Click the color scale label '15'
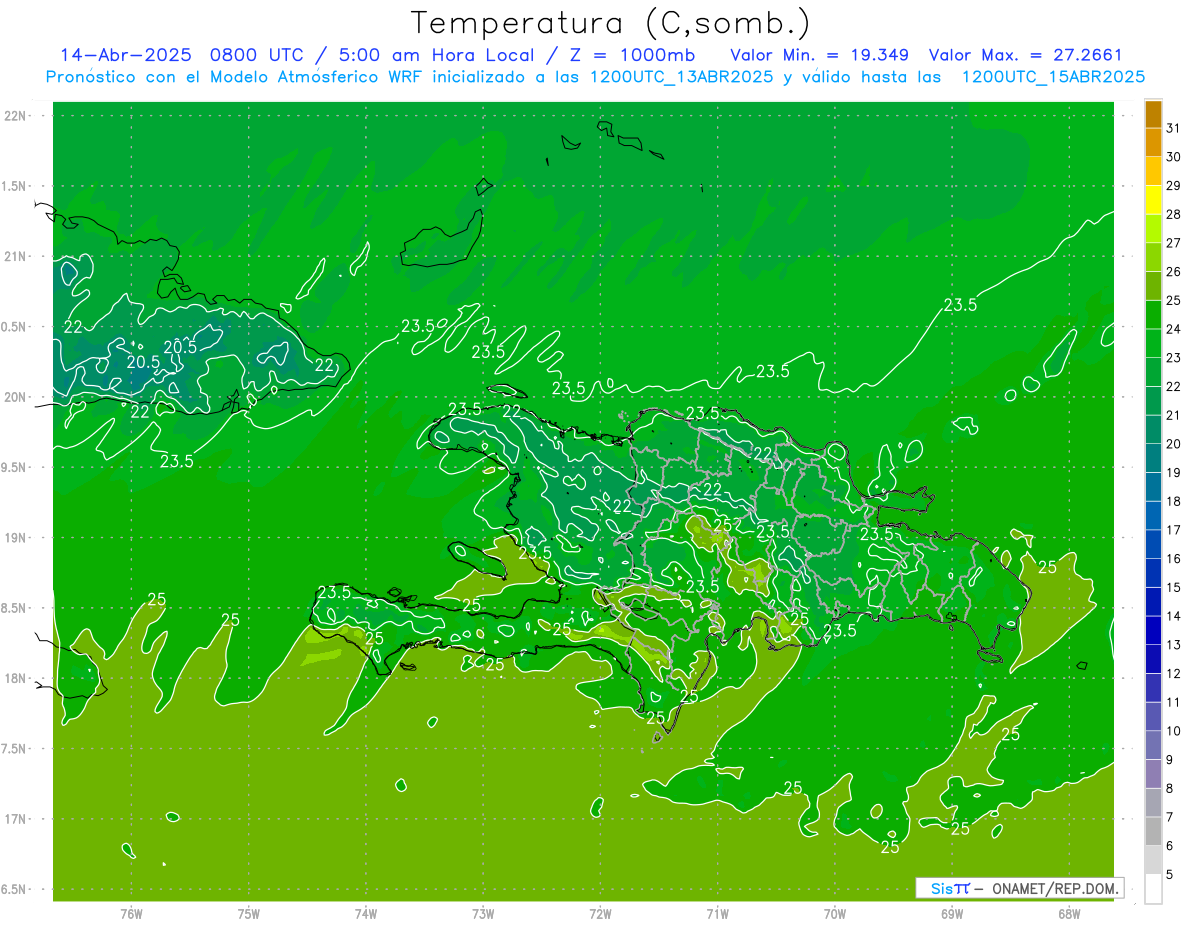 (1174, 588)
